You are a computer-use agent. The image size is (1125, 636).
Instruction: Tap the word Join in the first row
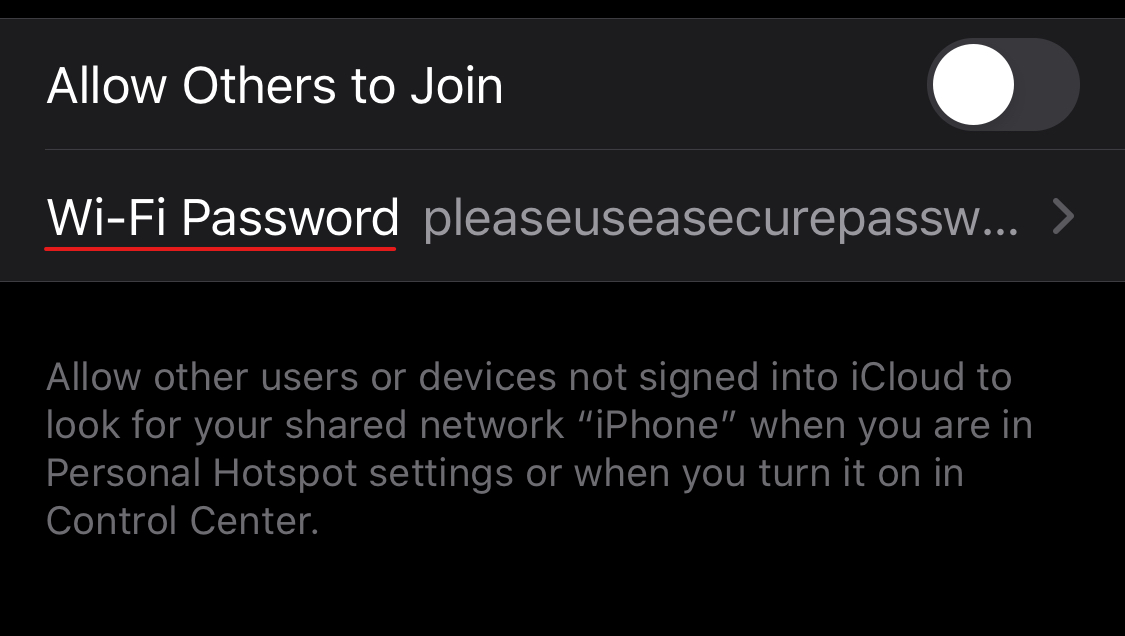click(456, 85)
